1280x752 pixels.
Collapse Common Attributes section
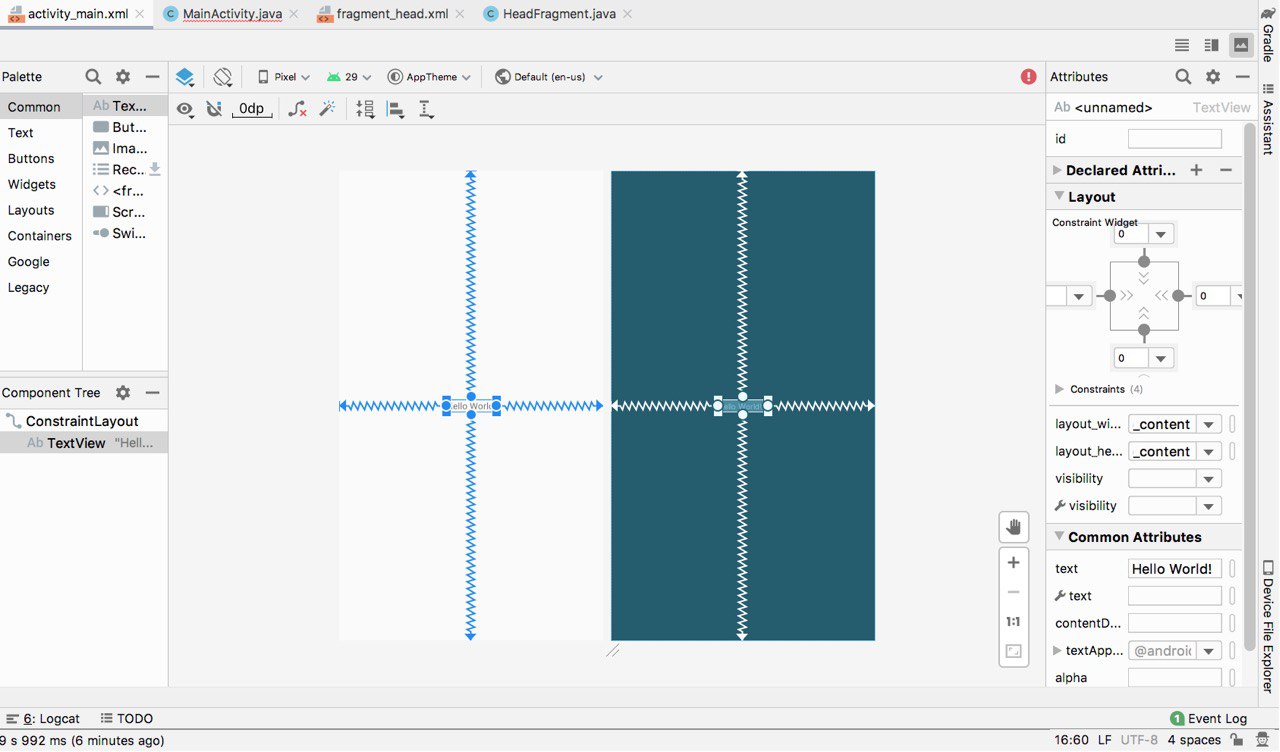pyautogui.click(x=1059, y=537)
